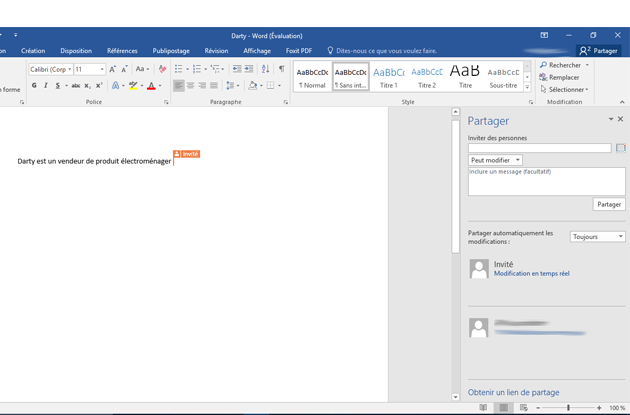The width and height of the screenshot is (630, 415).
Task: Center the text
Action: tap(190, 85)
